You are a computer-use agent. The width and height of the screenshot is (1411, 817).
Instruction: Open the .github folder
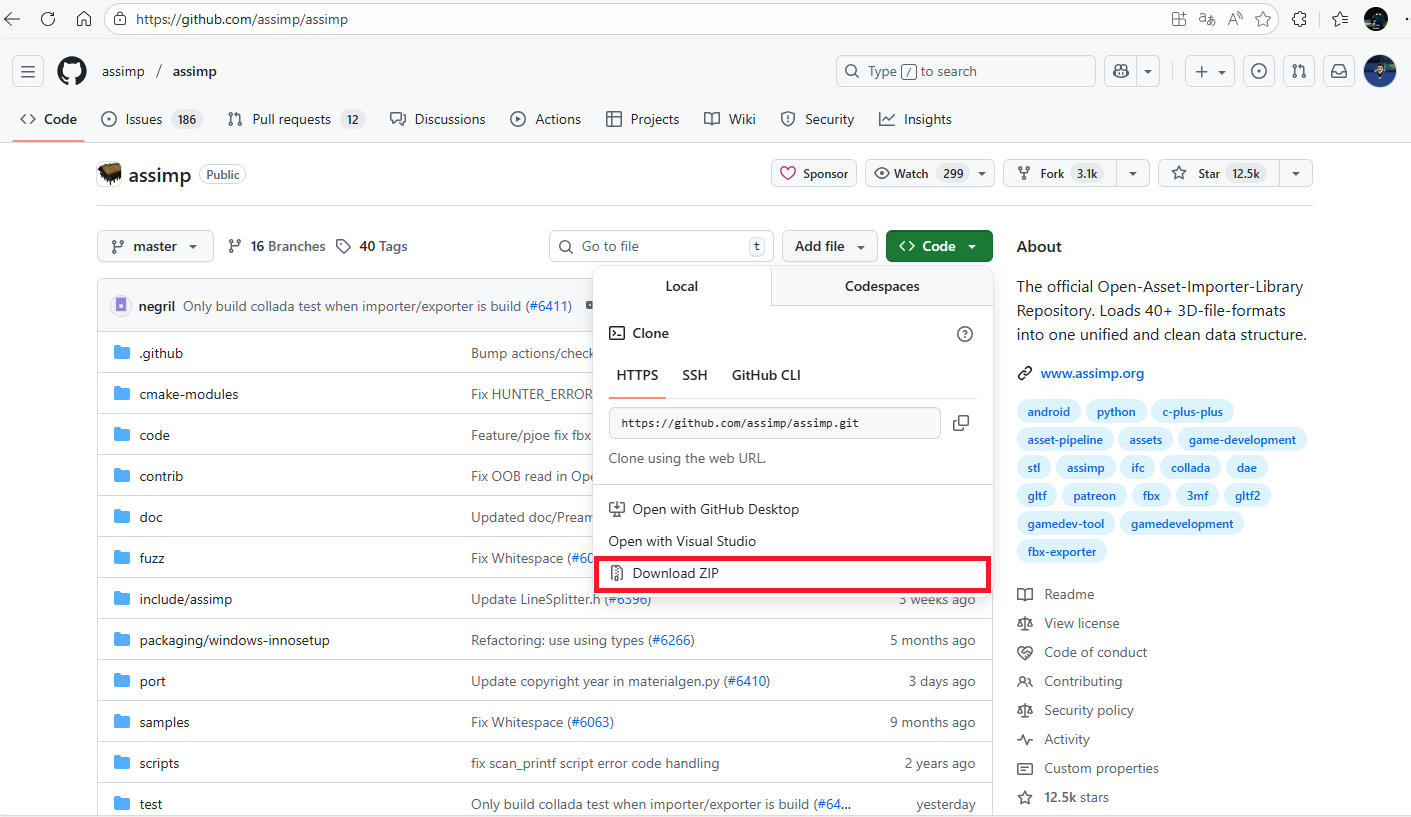pyautogui.click(x=161, y=353)
